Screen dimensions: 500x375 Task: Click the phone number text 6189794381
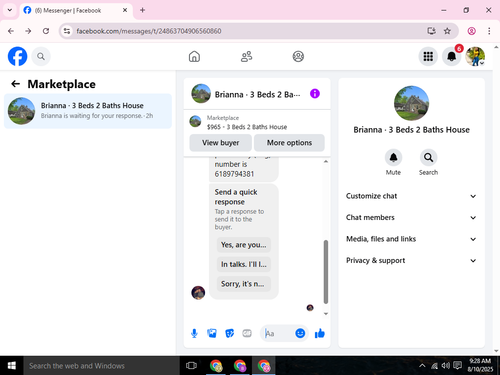point(234,174)
